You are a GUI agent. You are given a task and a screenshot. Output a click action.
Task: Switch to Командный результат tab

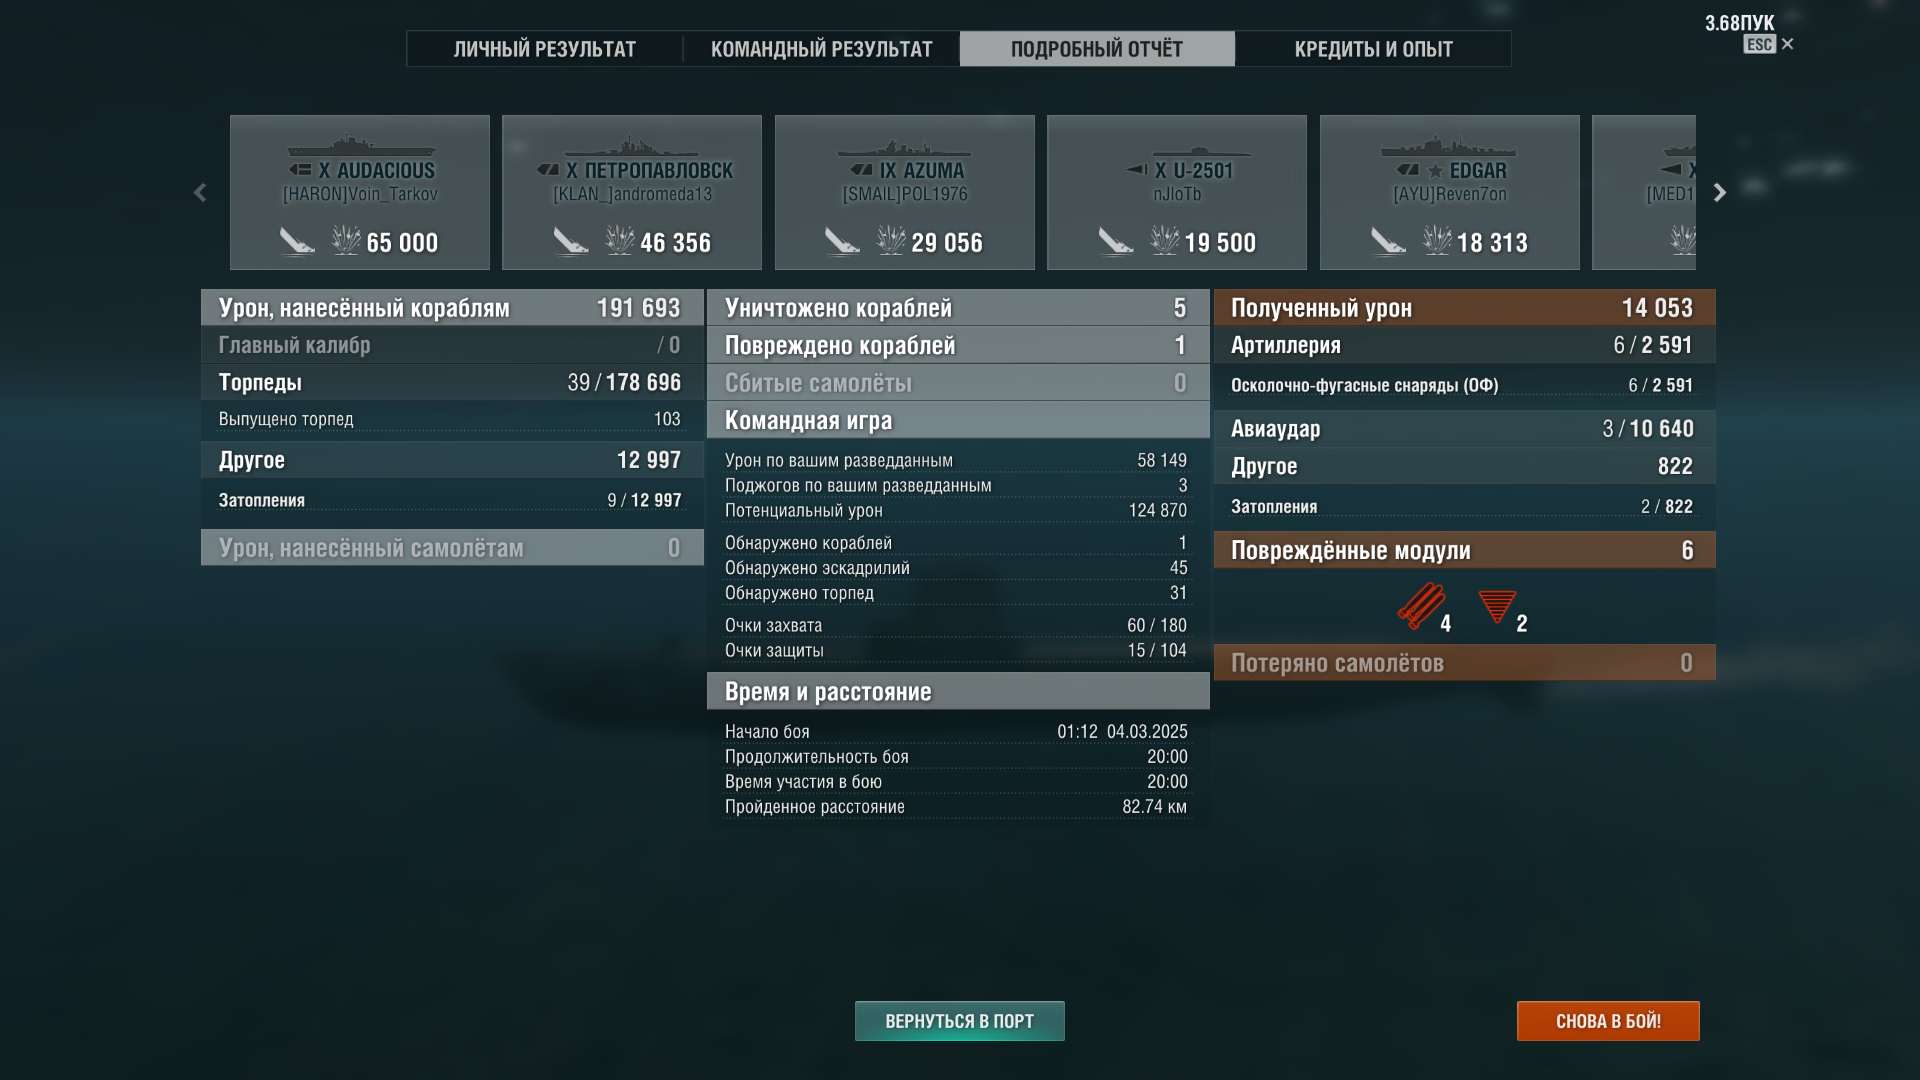point(822,49)
